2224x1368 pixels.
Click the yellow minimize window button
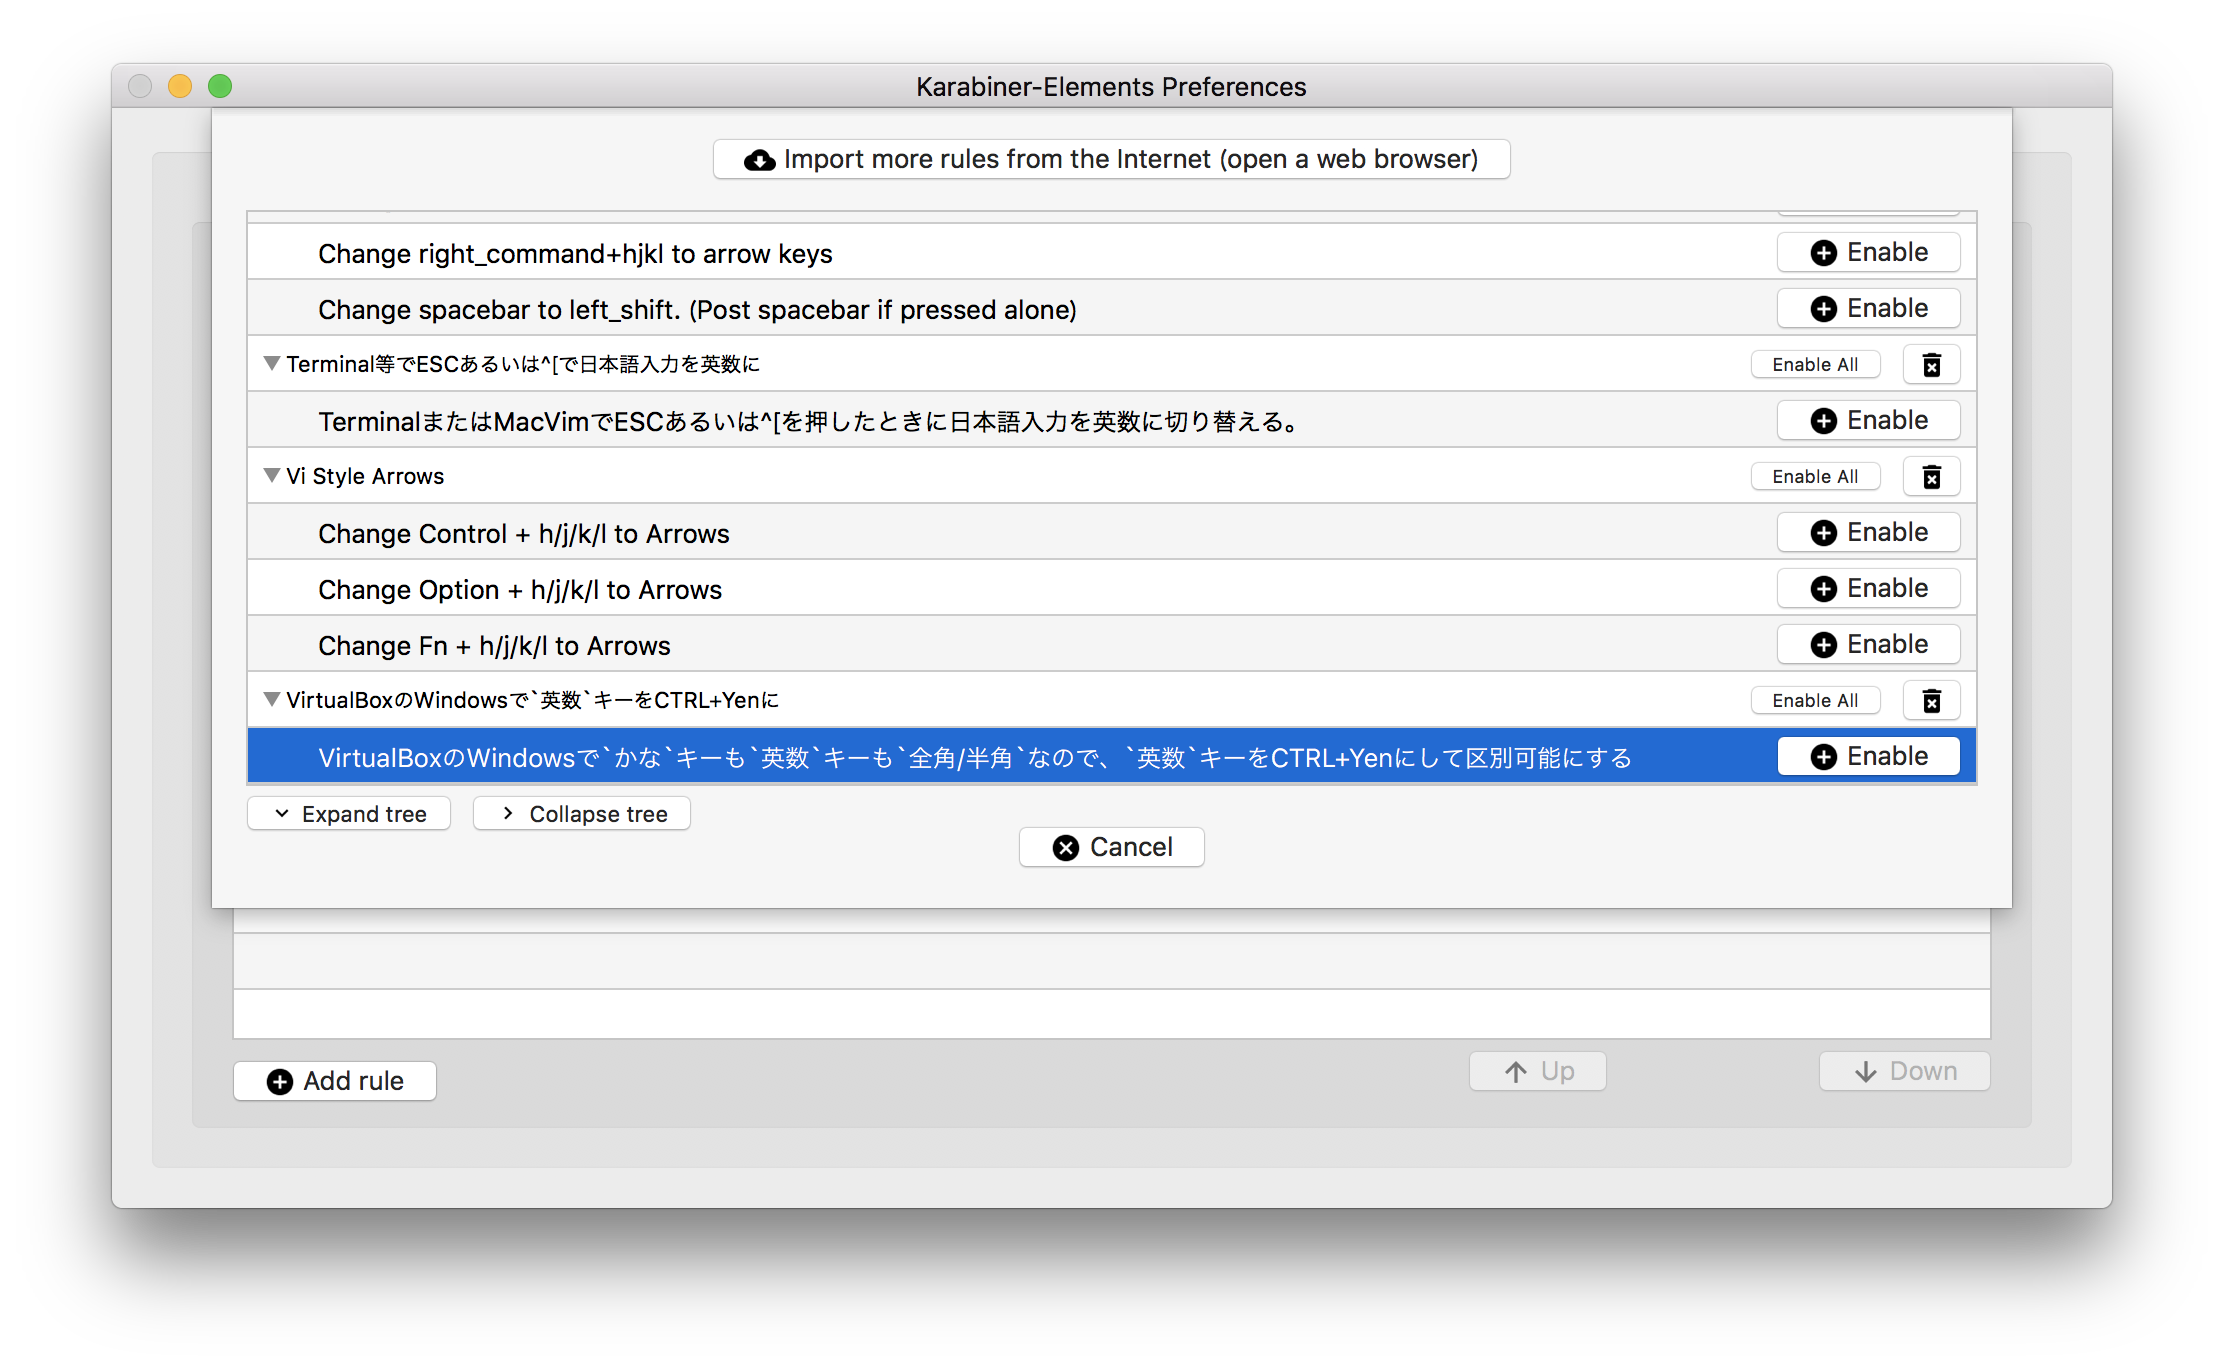(x=180, y=86)
